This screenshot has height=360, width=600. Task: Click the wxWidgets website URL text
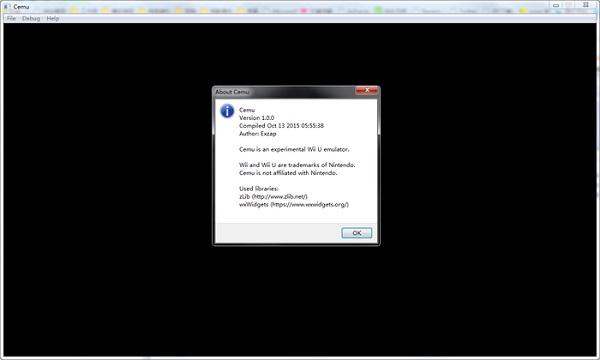[x=310, y=205]
